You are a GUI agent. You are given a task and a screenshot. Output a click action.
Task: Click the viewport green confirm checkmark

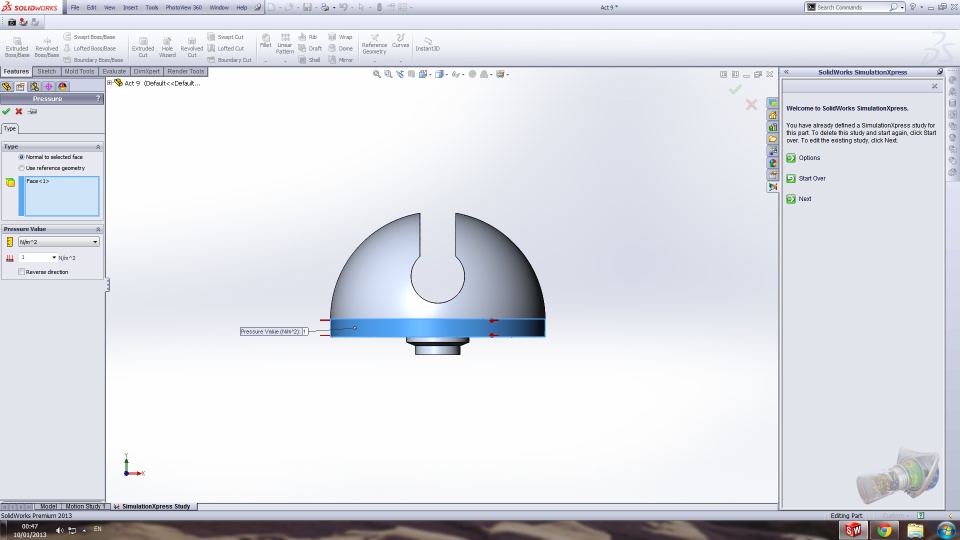click(735, 89)
